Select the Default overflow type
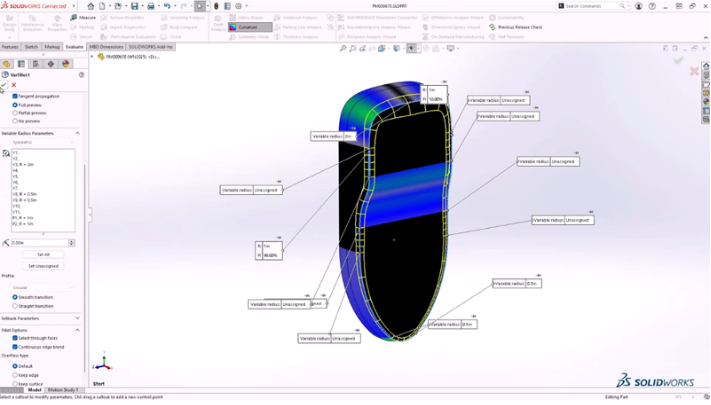This screenshot has height=405, width=711. click(15, 366)
